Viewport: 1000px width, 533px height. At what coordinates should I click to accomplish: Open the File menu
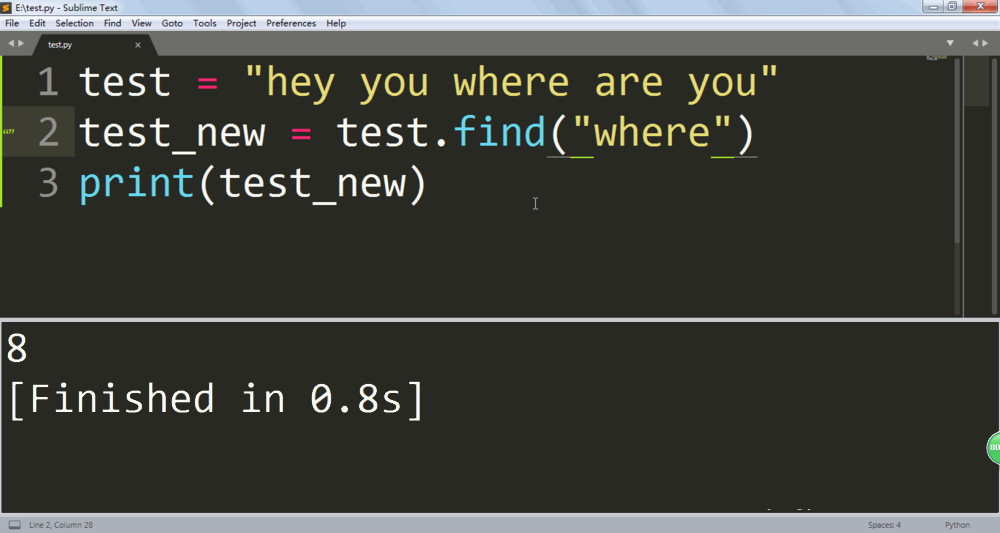point(12,23)
